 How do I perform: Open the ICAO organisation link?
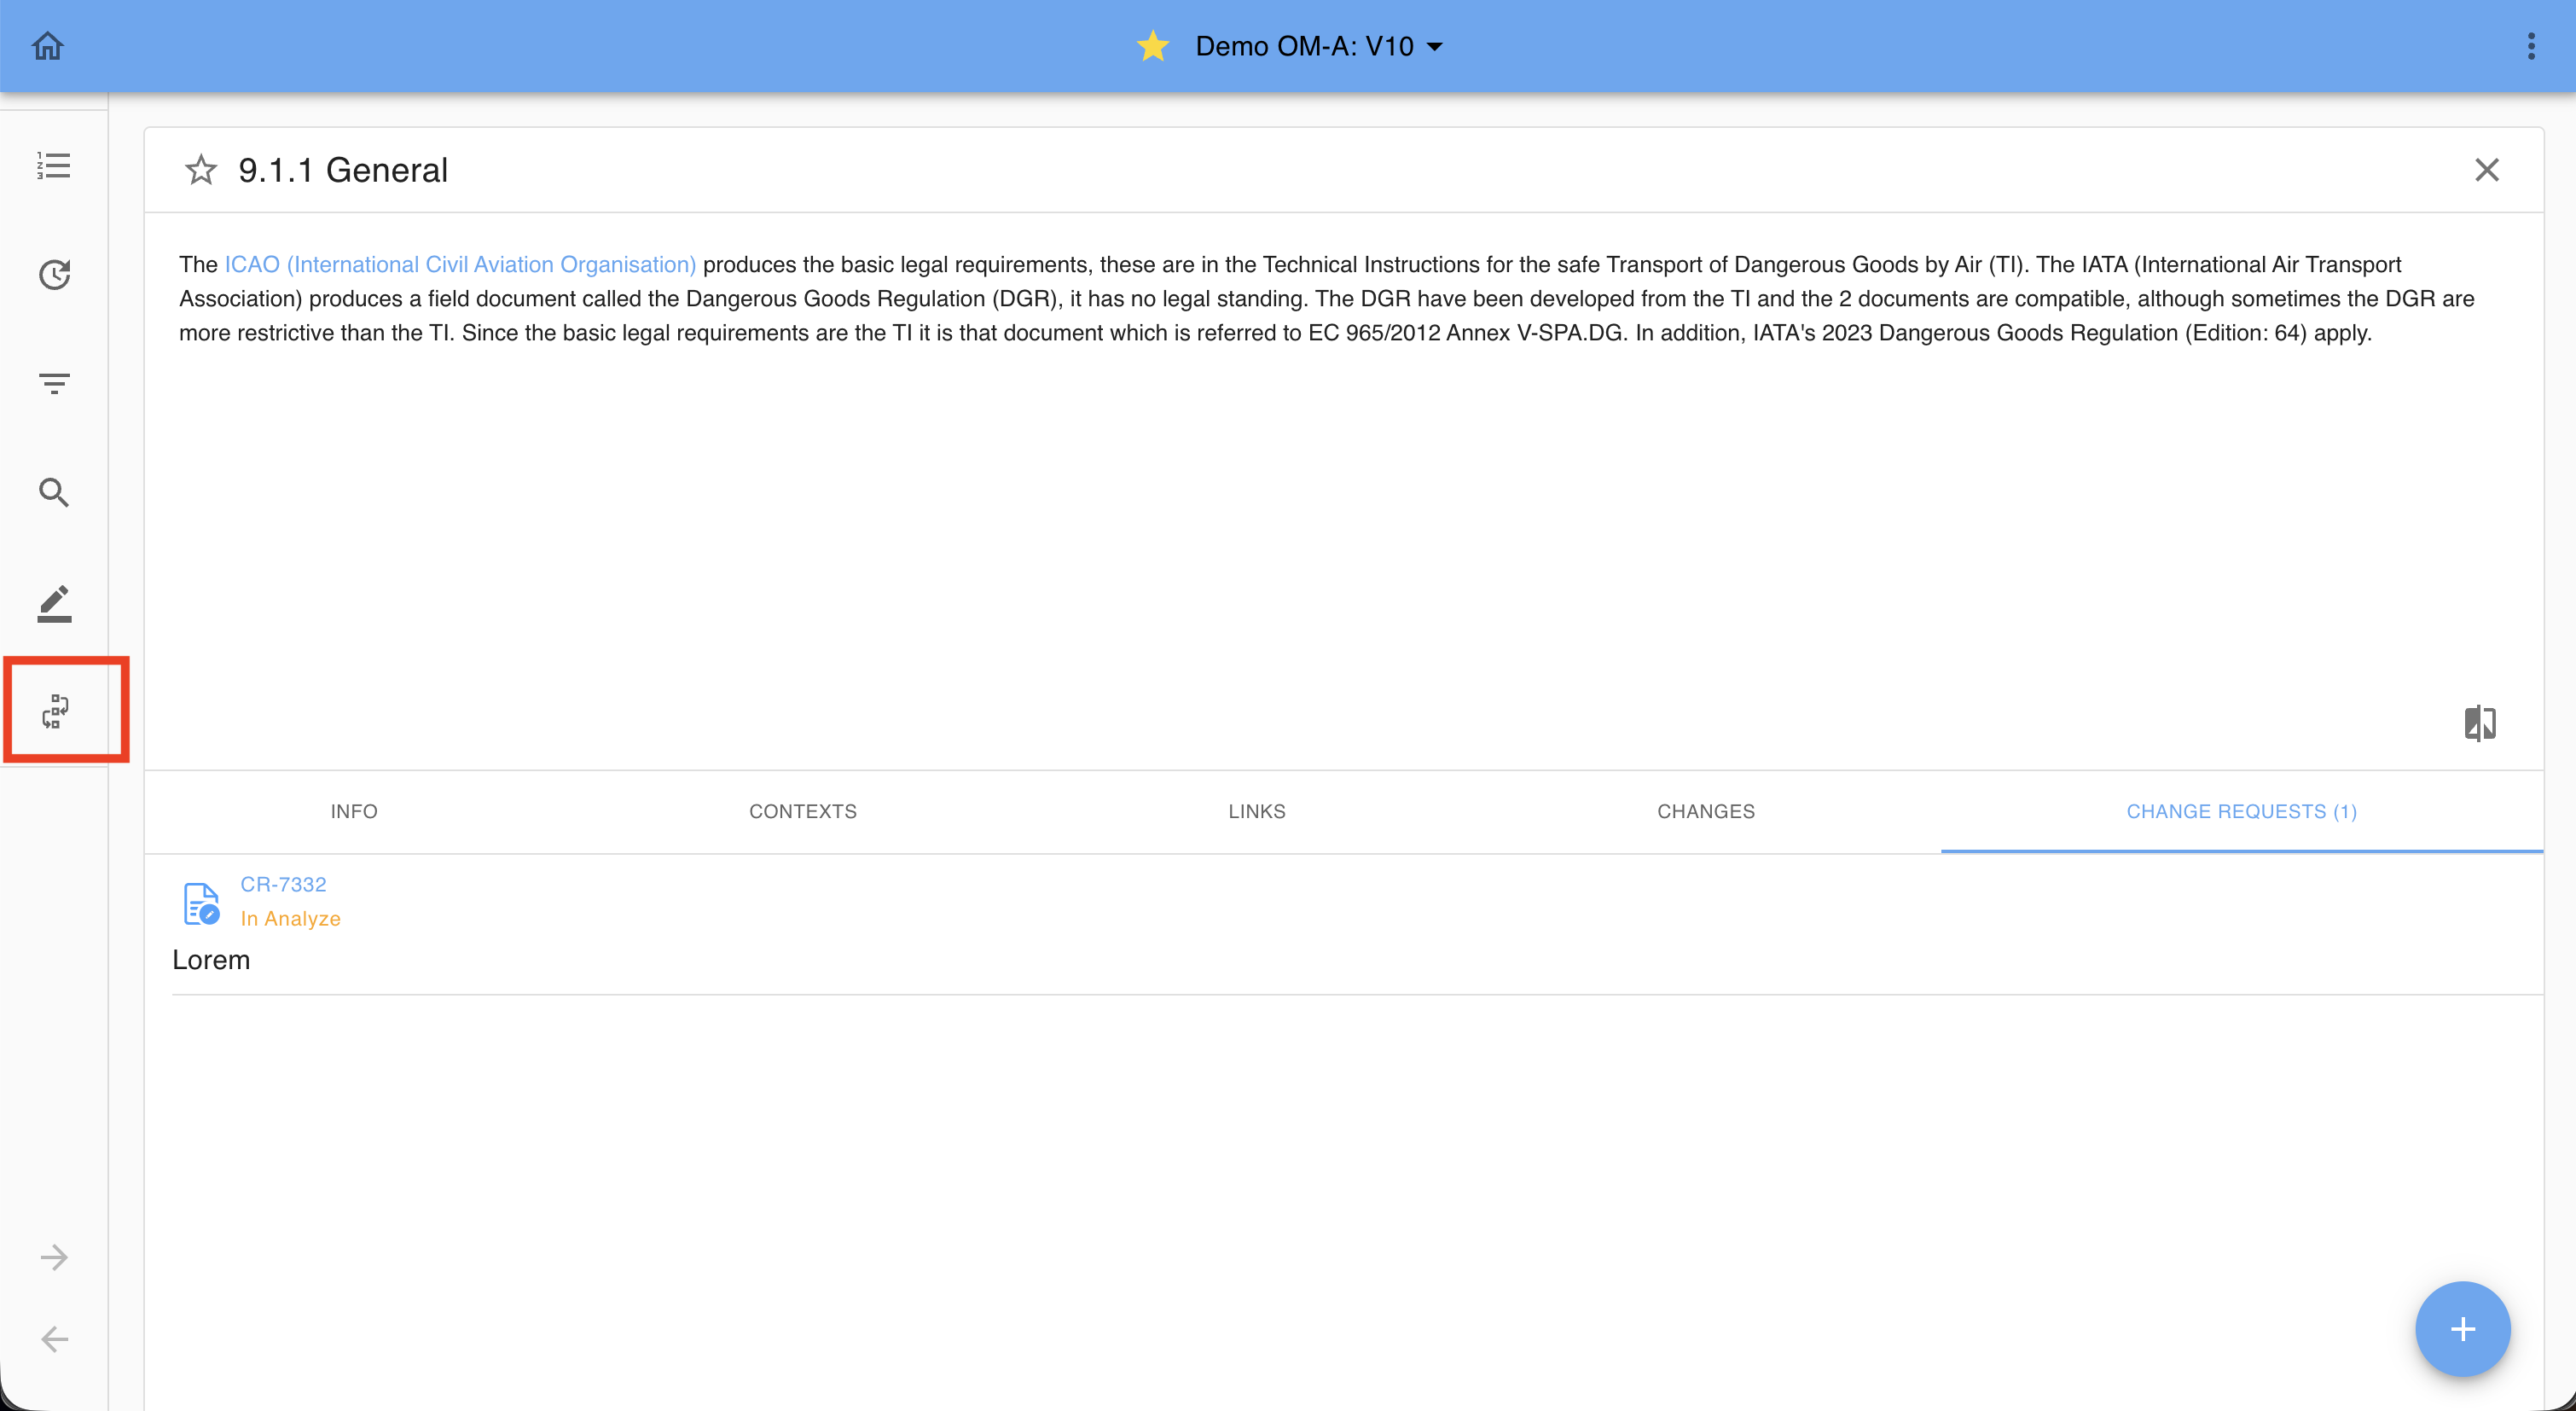[460, 264]
